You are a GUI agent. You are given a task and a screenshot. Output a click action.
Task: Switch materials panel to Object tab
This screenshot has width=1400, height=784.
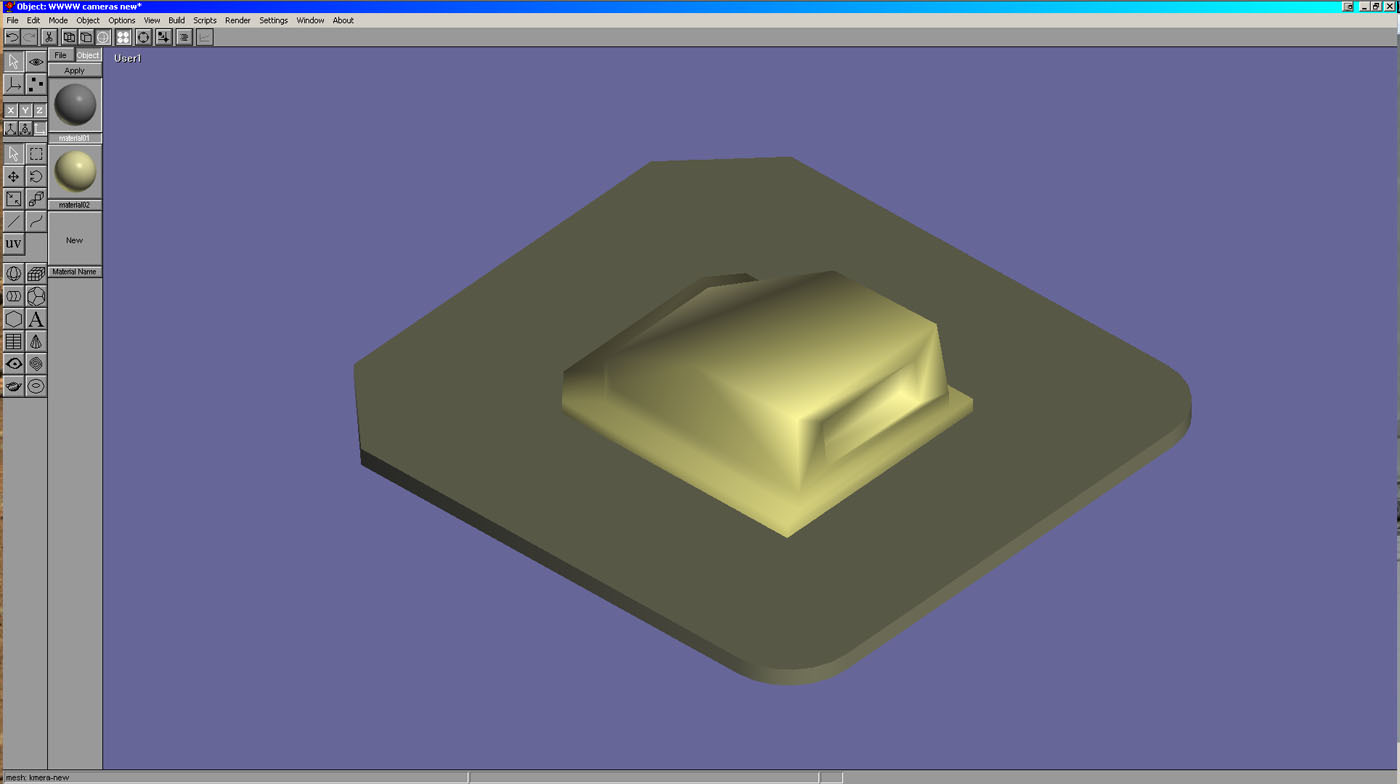point(88,55)
